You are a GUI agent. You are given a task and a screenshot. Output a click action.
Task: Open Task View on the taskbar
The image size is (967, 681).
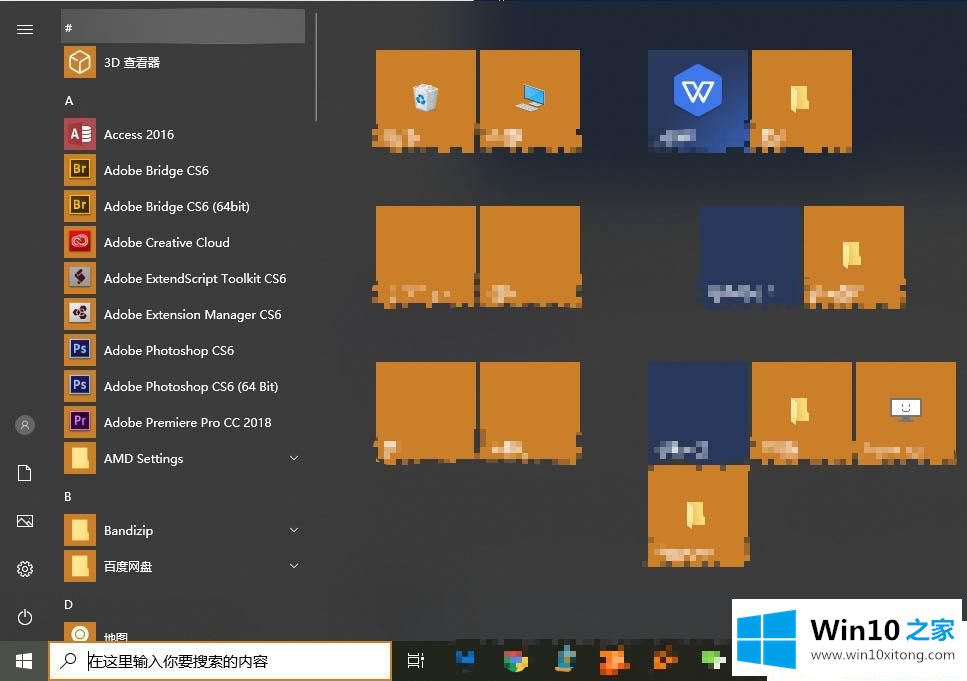416,661
